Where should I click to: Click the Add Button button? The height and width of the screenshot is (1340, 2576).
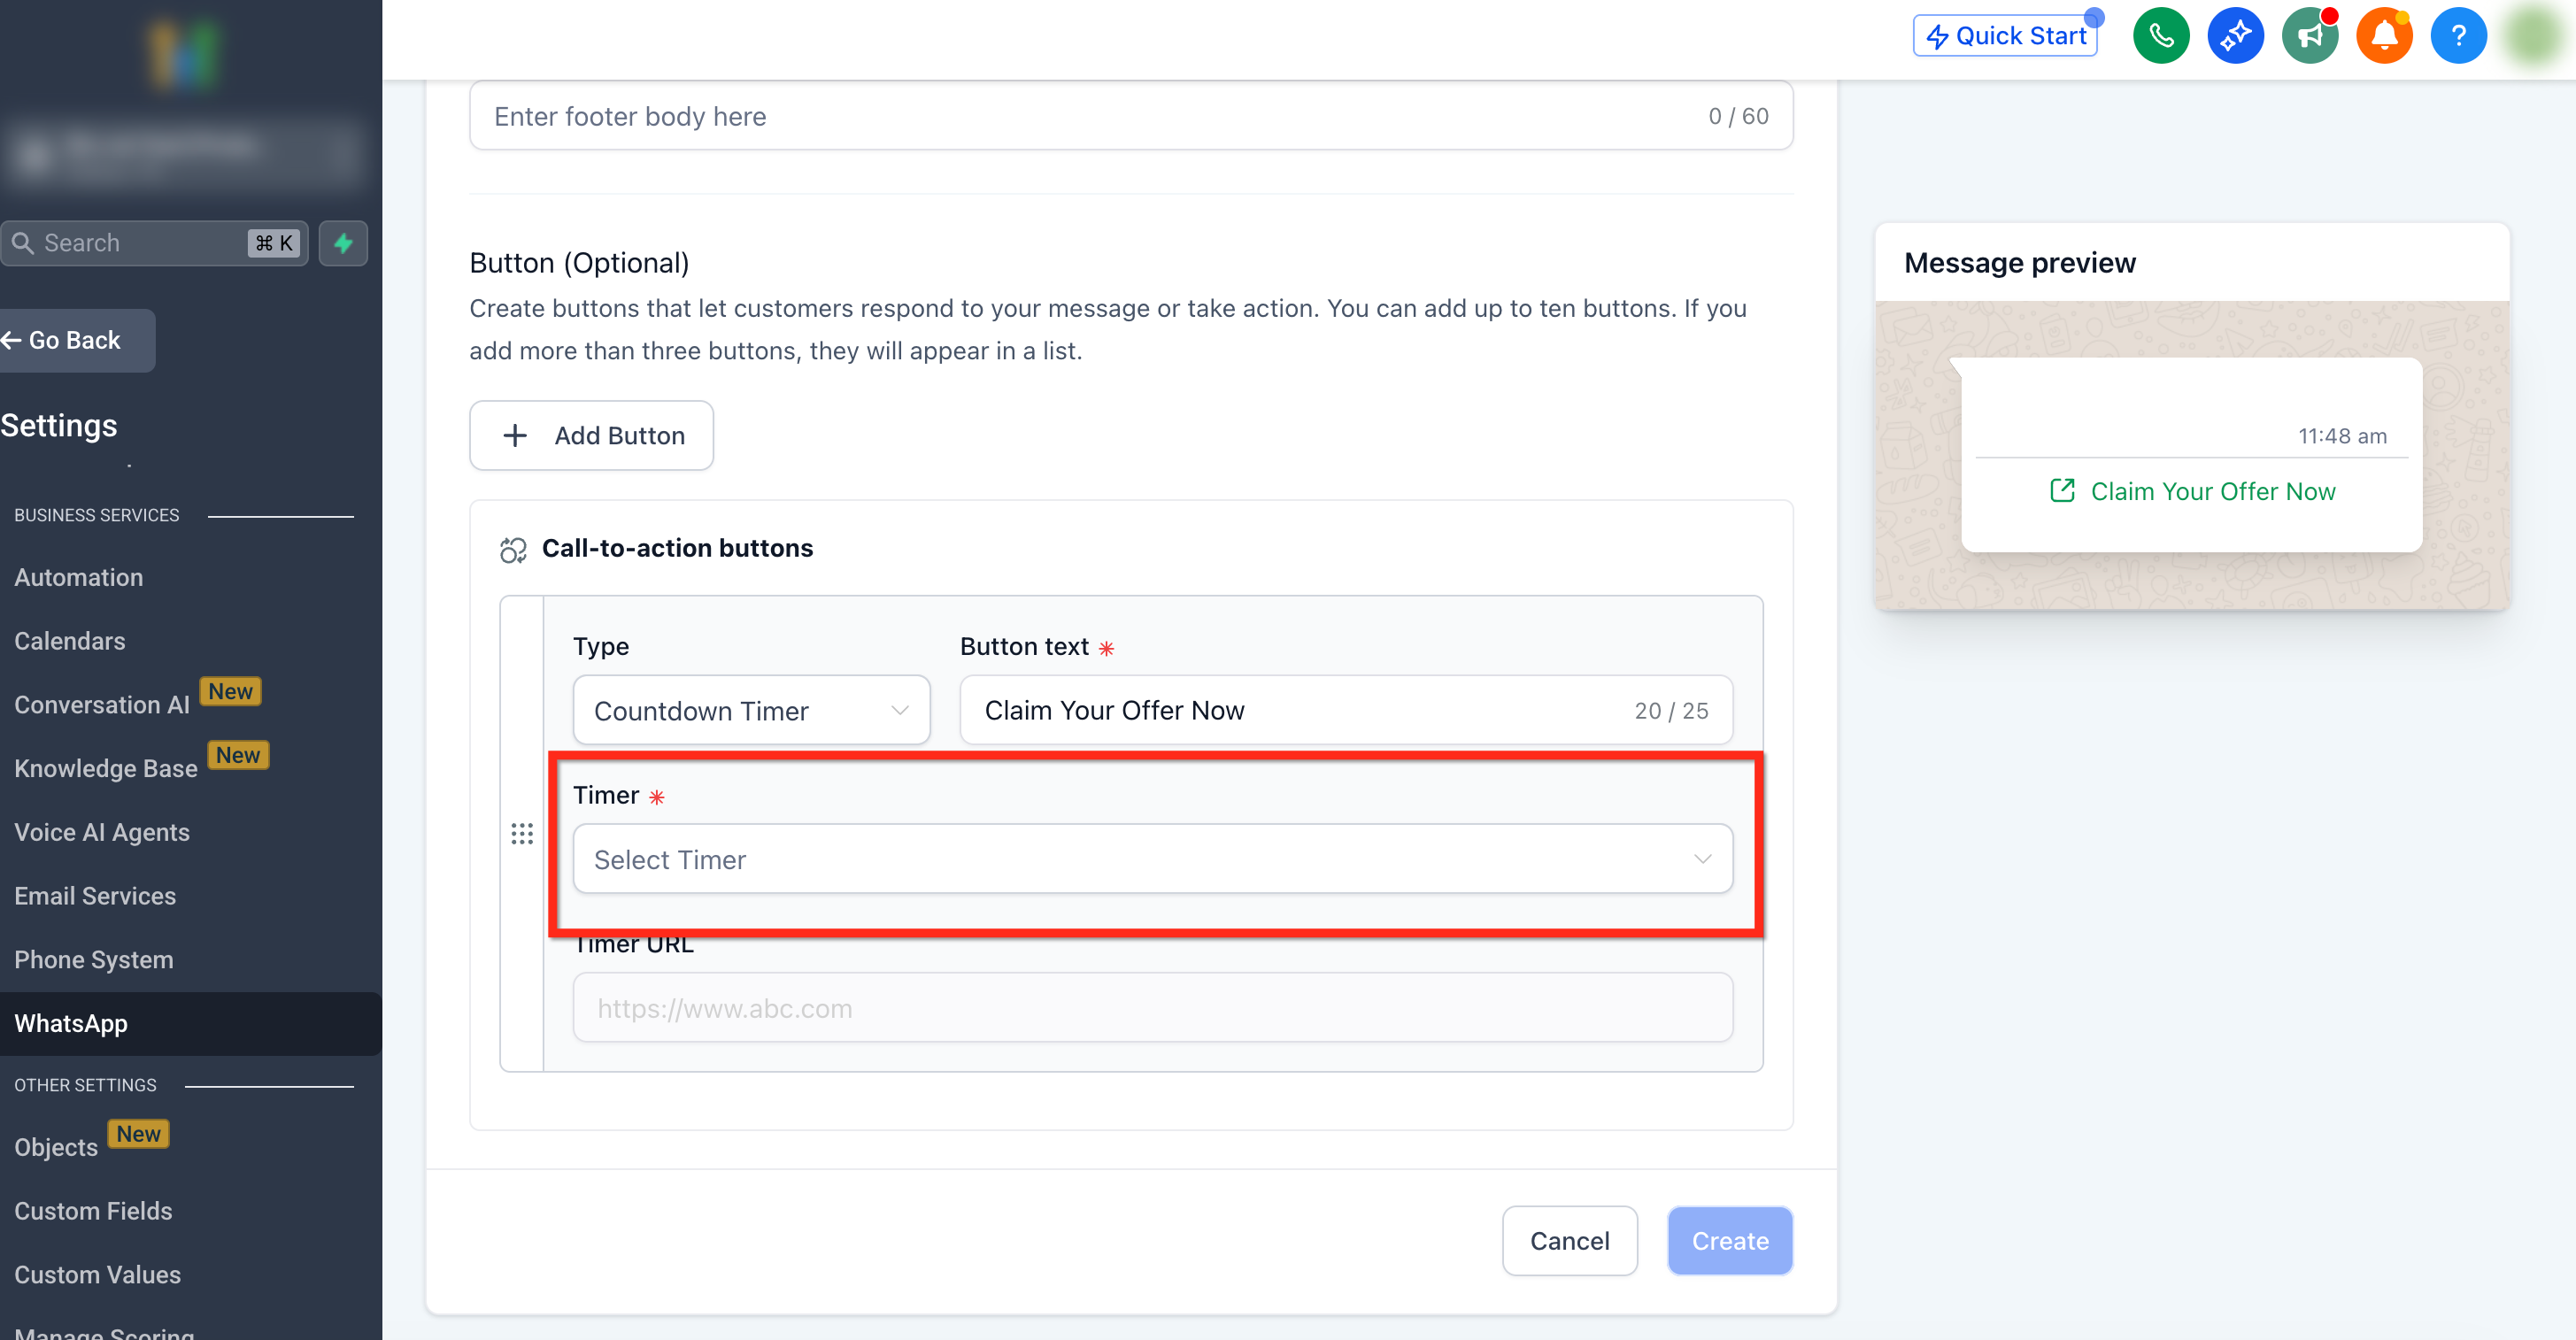pyautogui.click(x=591, y=435)
